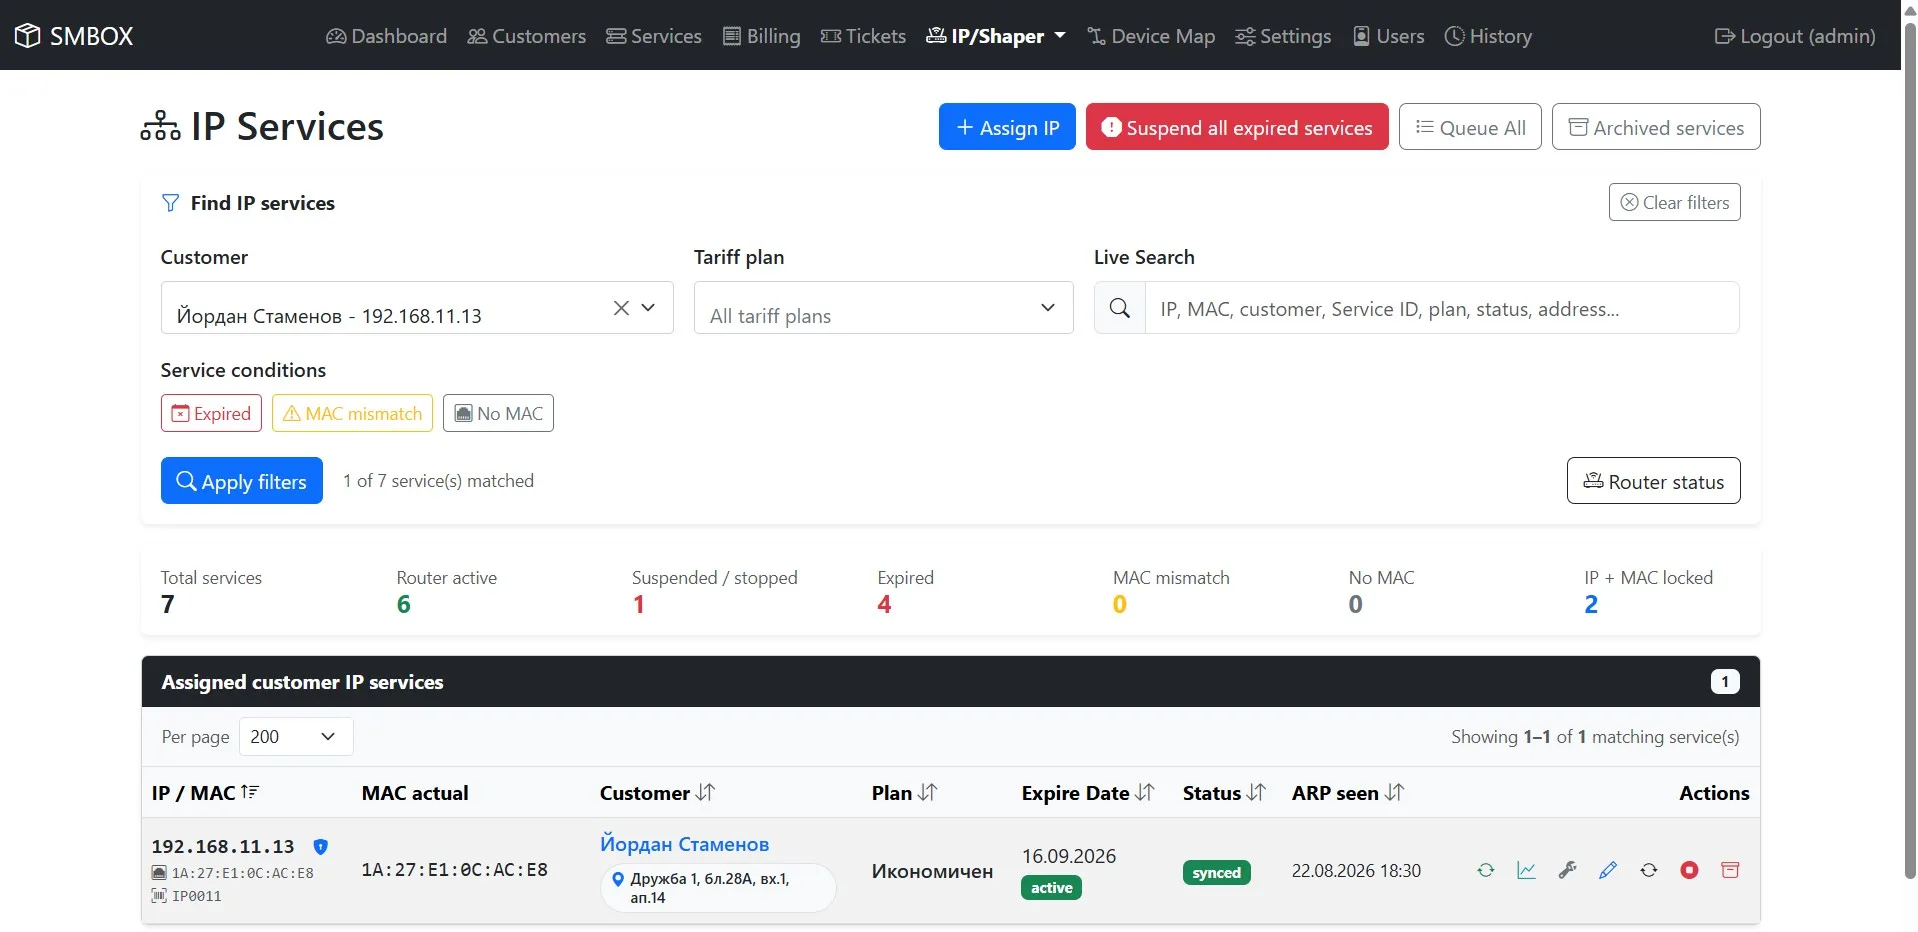Sort the table by Expire Date column
1918x932 pixels.
[1145, 792]
